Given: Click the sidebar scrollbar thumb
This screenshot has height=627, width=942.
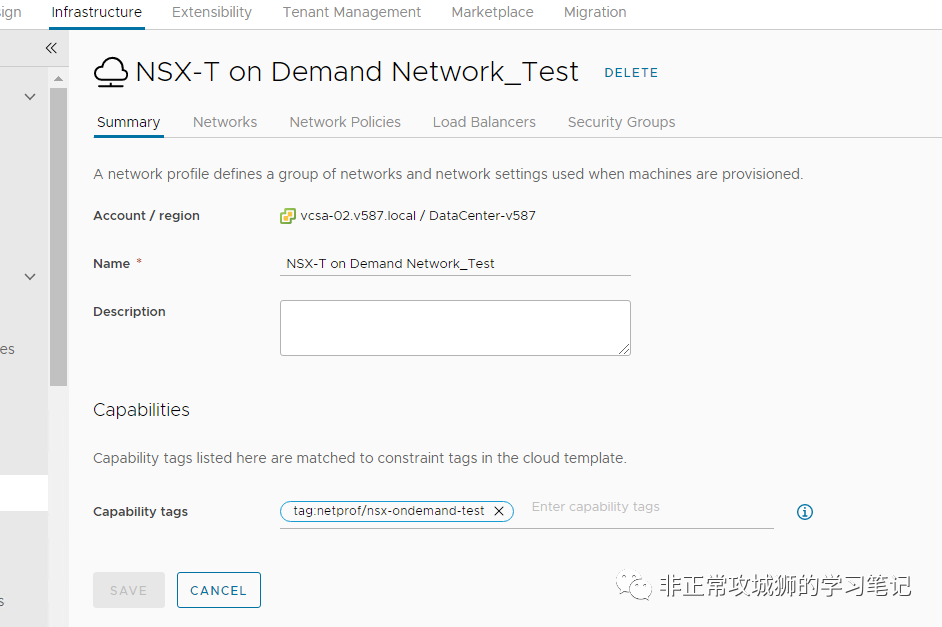Looking at the screenshot, I should pos(58,237).
